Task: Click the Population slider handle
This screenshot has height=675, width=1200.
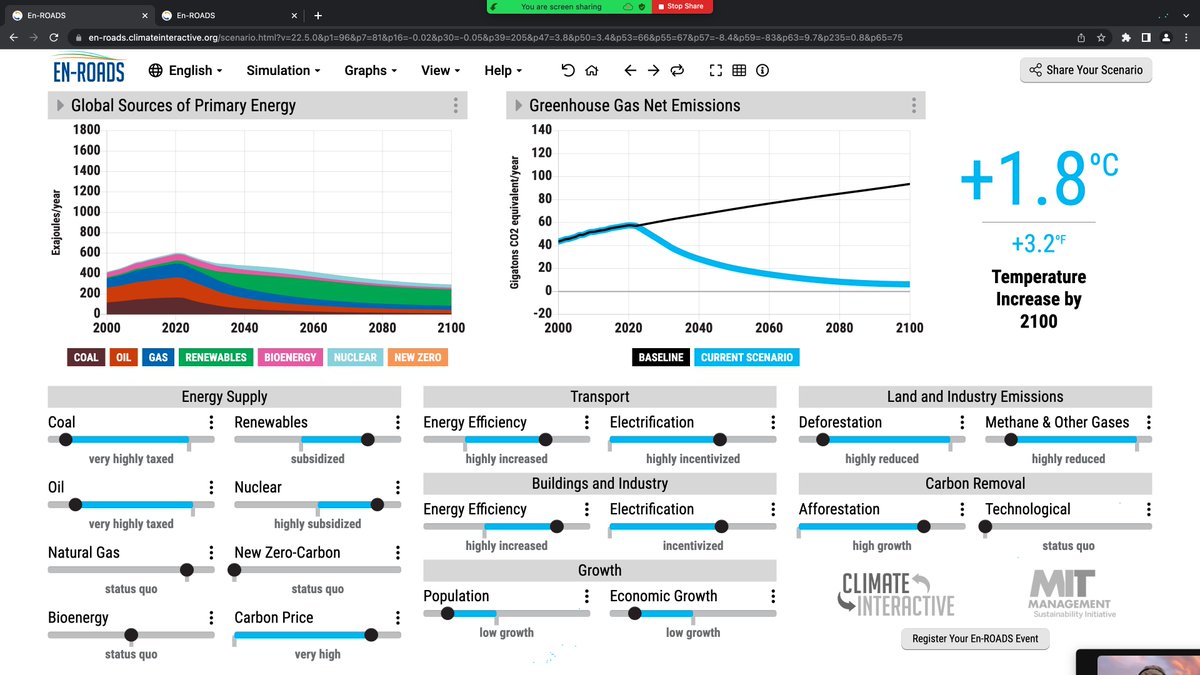Action: pos(447,613)
